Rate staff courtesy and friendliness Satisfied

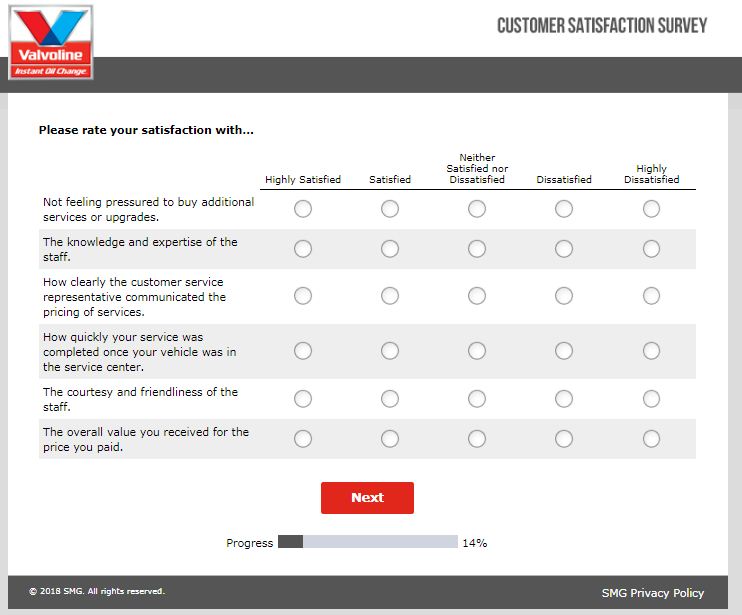(x=390, y=399)
